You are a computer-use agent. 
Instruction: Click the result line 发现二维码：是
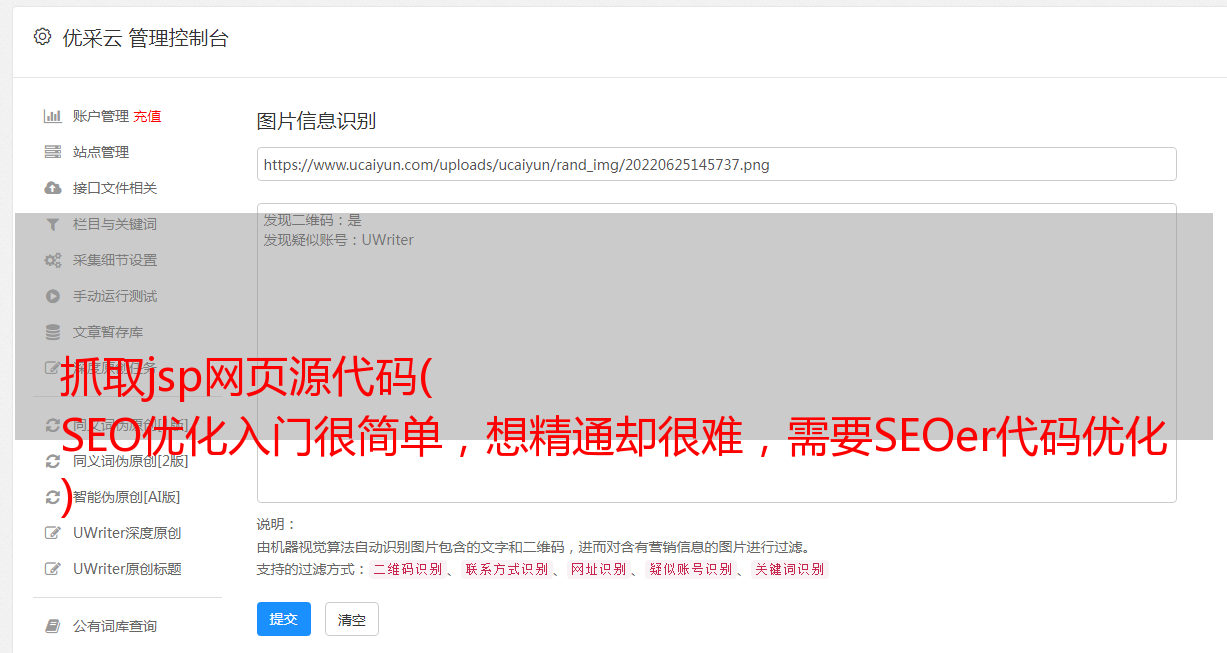pos(313,220)
